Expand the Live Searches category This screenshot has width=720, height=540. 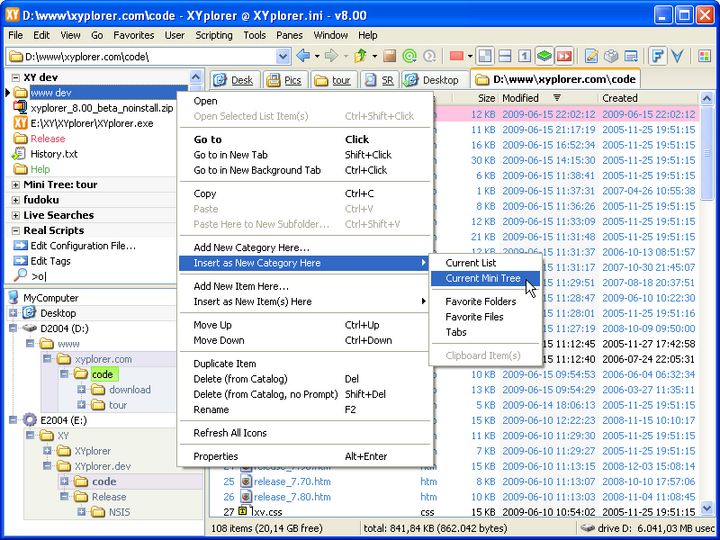coord(16,215)
